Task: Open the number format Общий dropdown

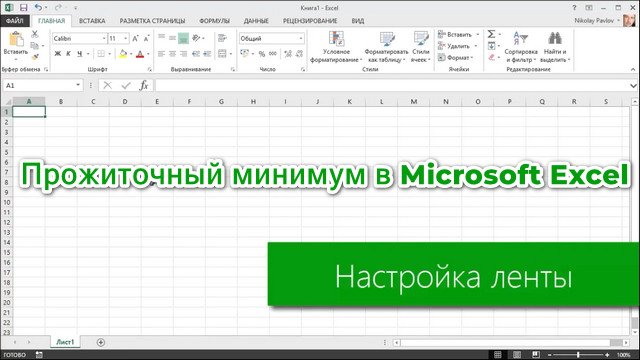Action: [301, 38]
